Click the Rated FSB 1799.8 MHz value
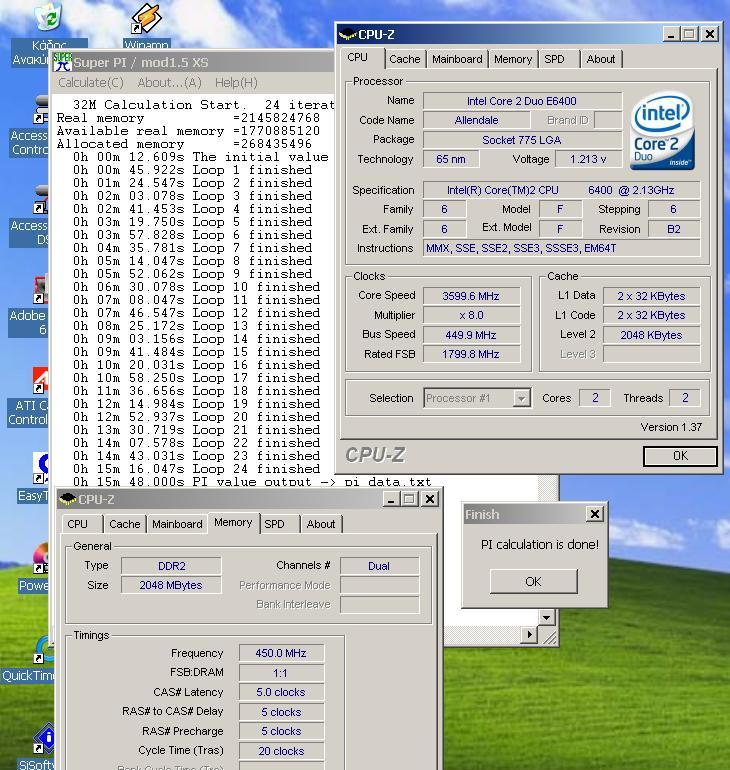730x770 pixels. pyautogui.click(x=471, y=354)
